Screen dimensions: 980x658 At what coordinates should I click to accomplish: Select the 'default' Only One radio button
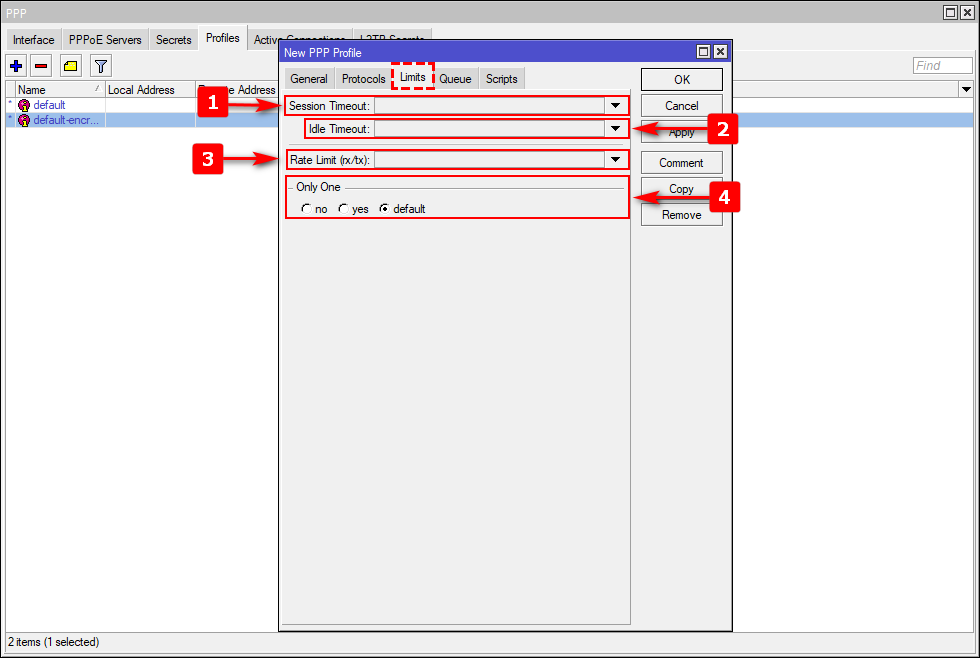(384, 209)
